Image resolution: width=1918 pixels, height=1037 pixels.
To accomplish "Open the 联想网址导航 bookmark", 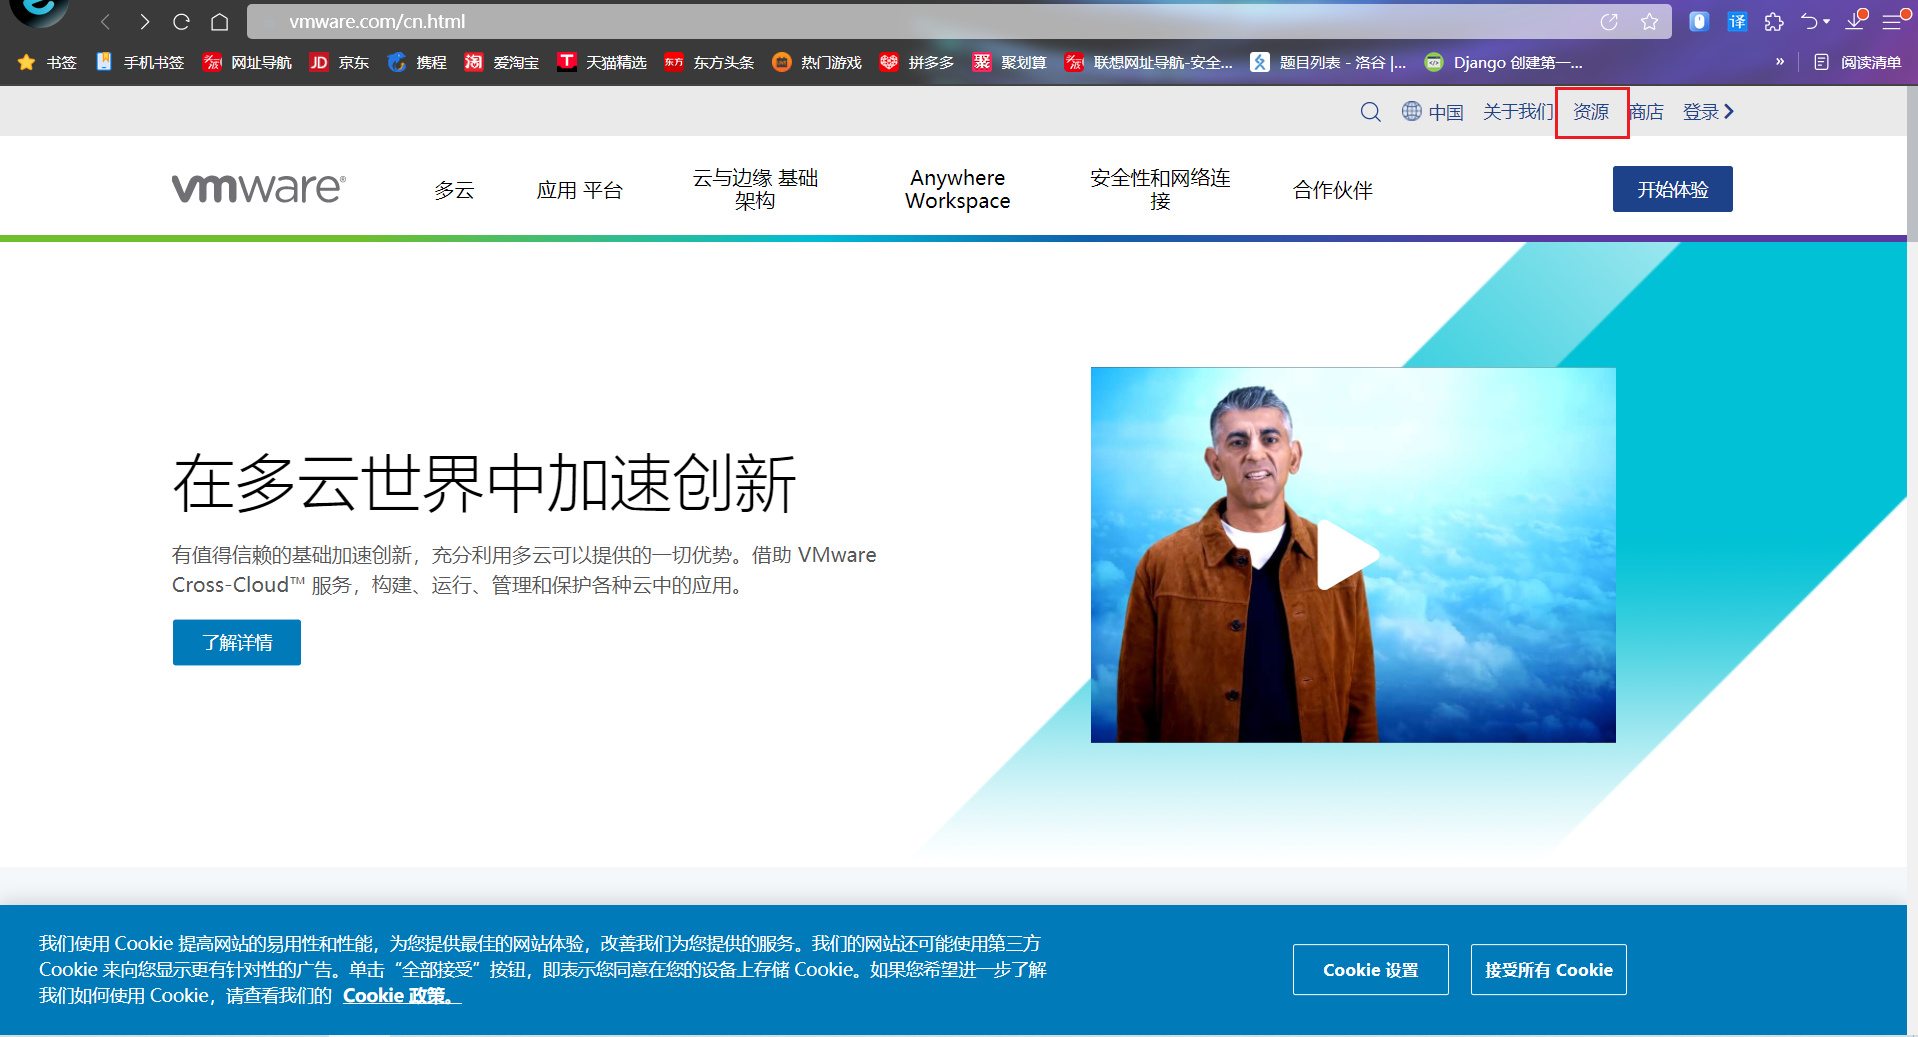I will tap(1149, 62).
